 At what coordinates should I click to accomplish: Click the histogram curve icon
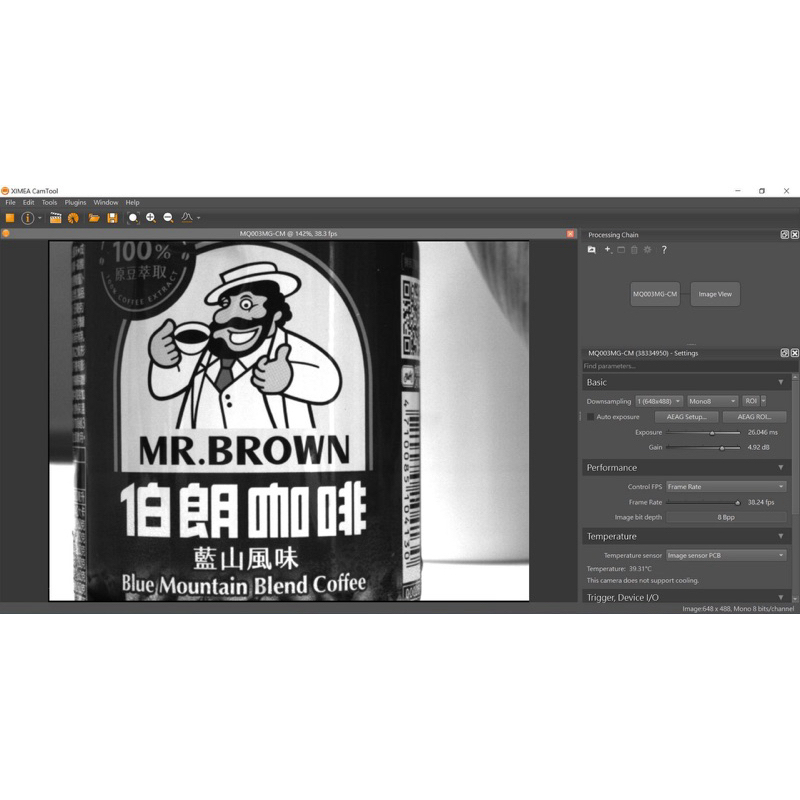[187, 217]
